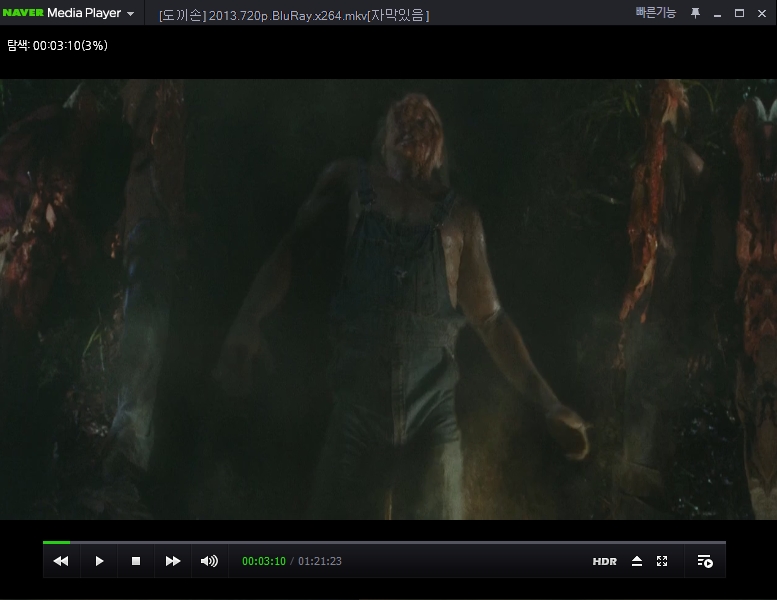Open the playlist panel
The width and height of the screenshot is (777, 600).
click(x=704, y=561)
